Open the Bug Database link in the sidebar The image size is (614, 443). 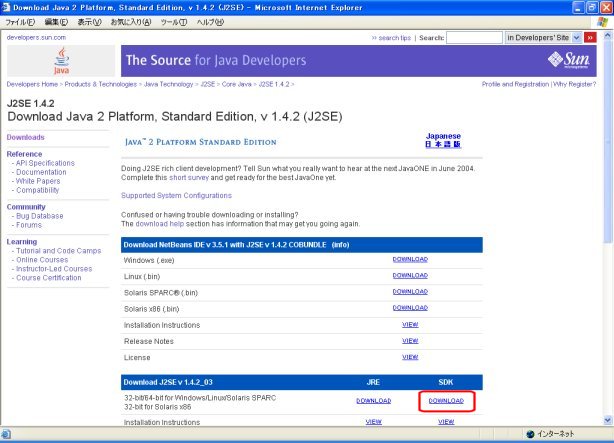[x=39, y=216]
